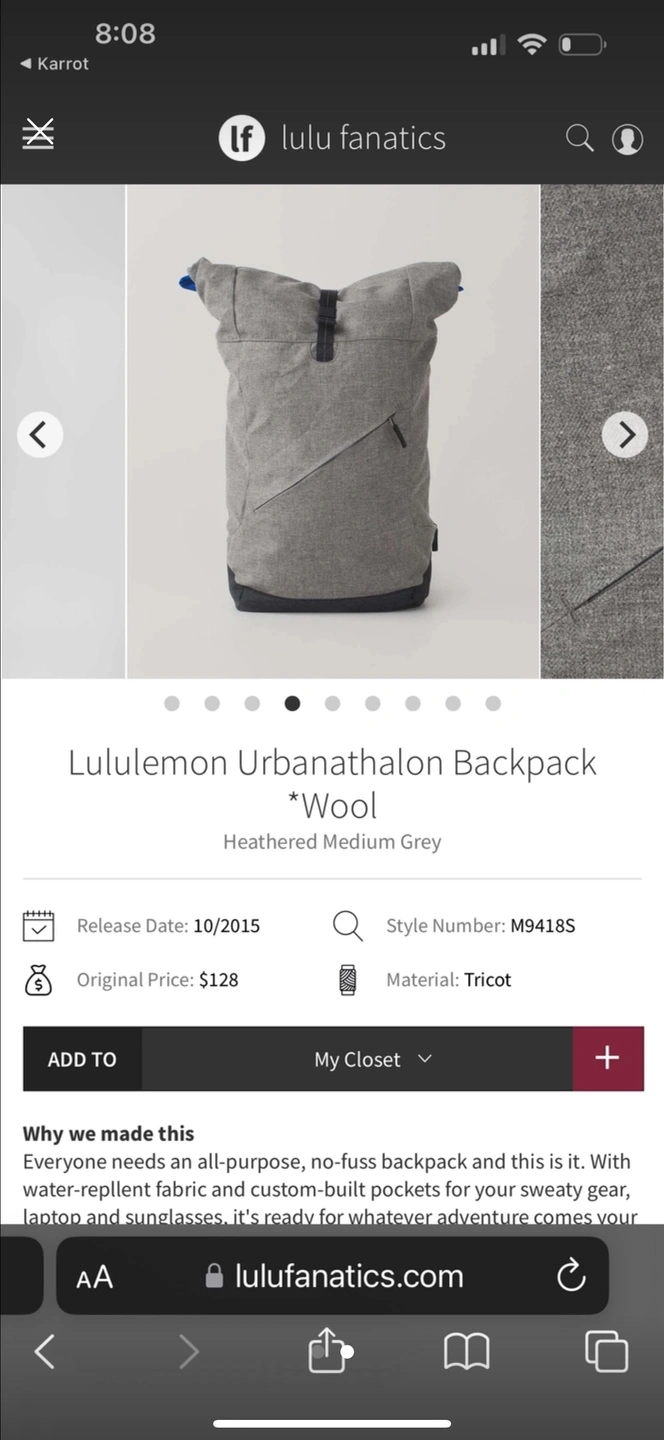The height and width of the screenshot is (1440, 664).
Task: Show the previous product image
Action: (x=39, y=435)
